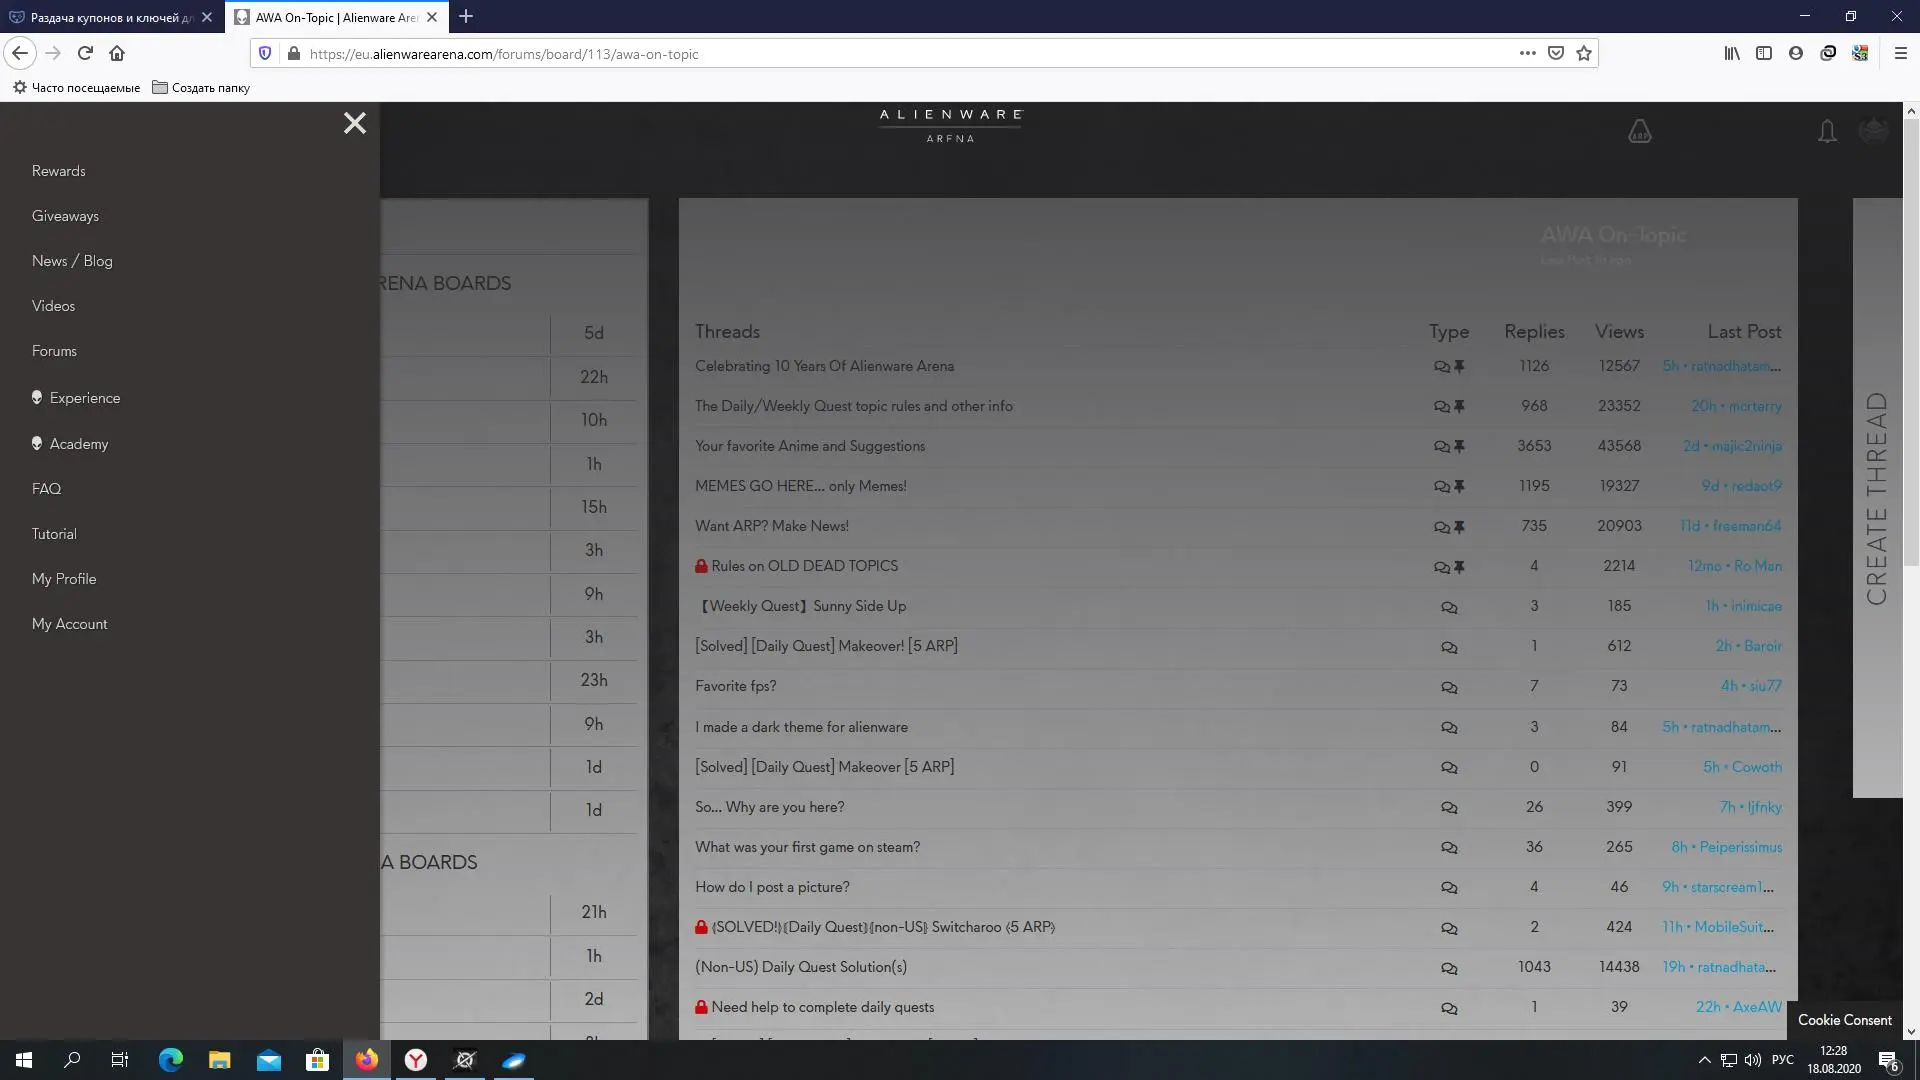Open Firefox hamburger menu
1920x1080 pixels.
(x=1901, y=53)
